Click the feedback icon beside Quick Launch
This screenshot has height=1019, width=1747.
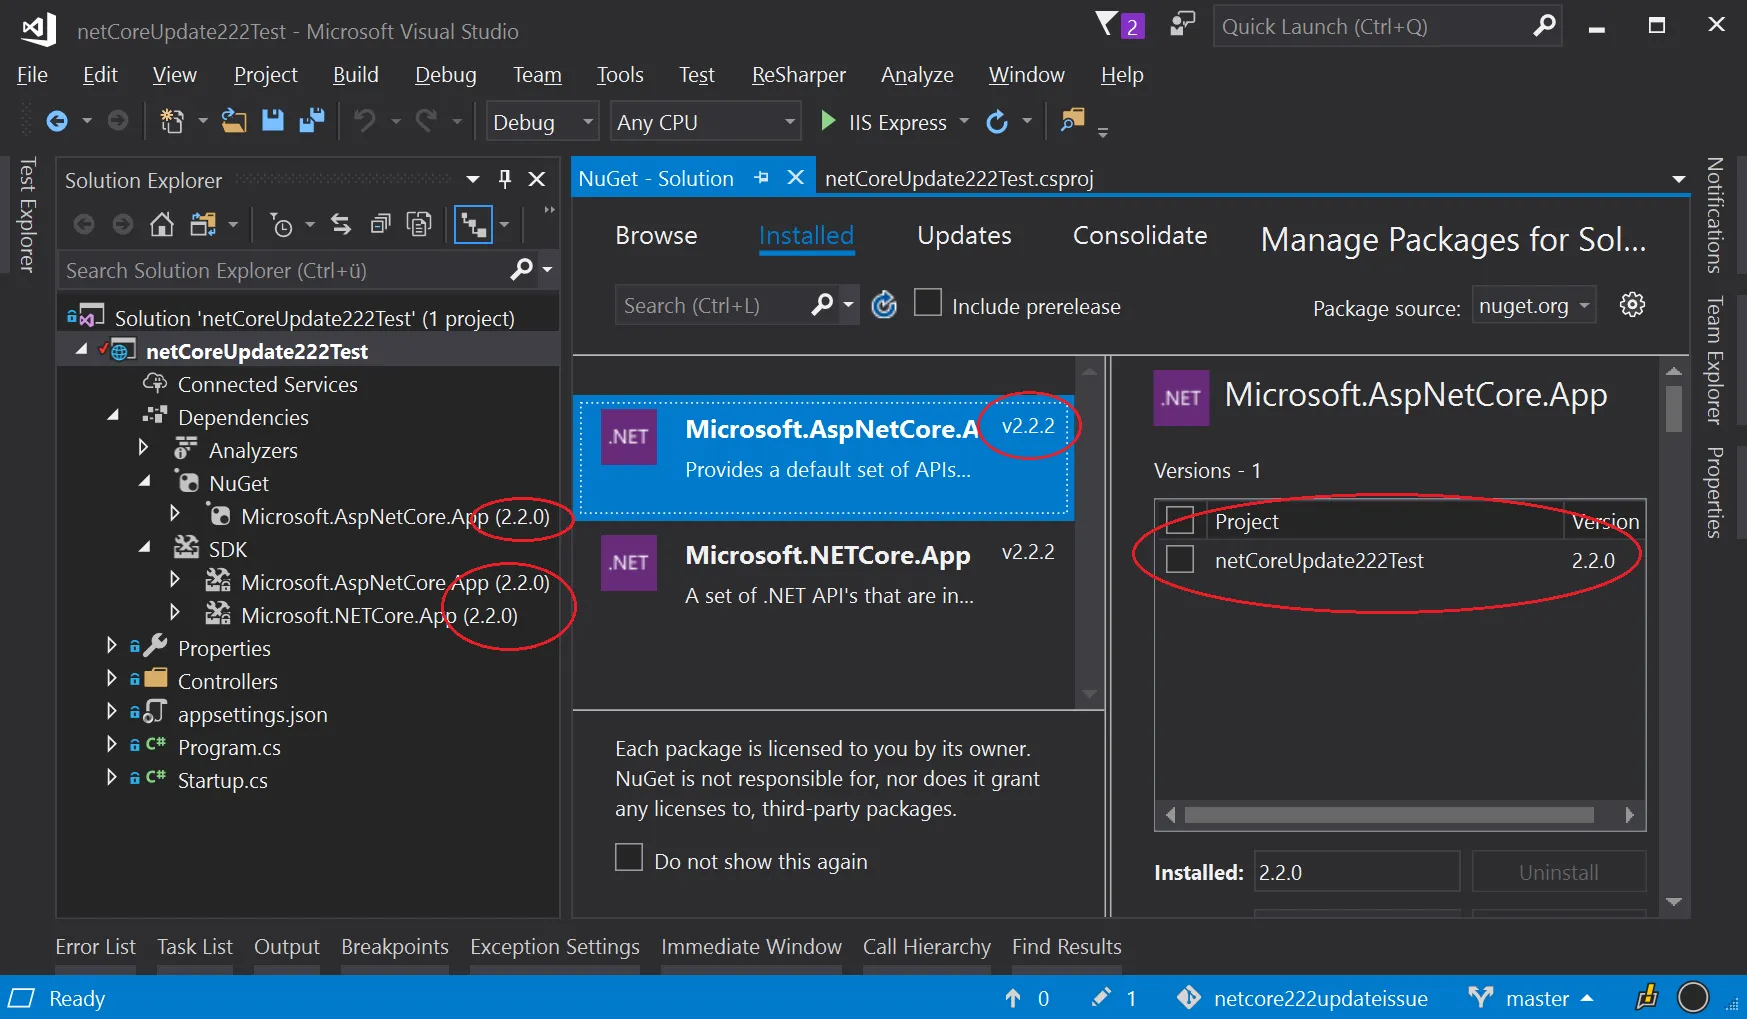pyautogui.click(x=1182, y=24)
